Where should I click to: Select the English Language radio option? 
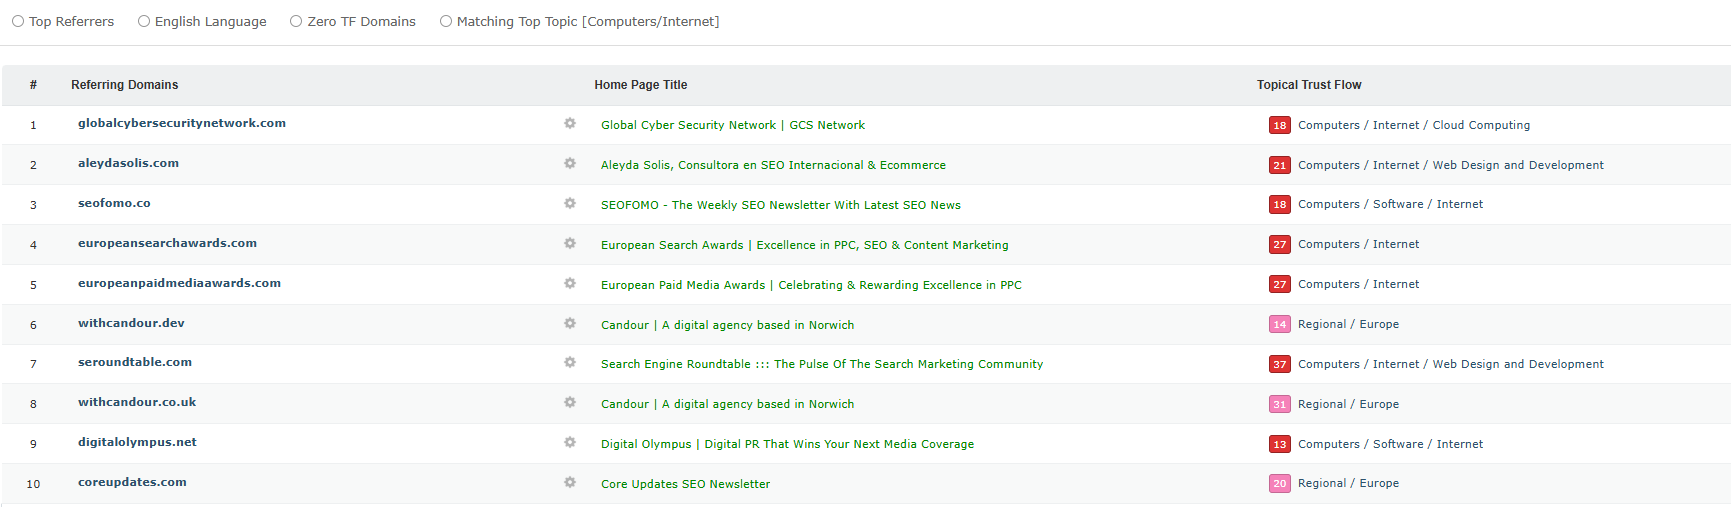(x=144, y=21)
